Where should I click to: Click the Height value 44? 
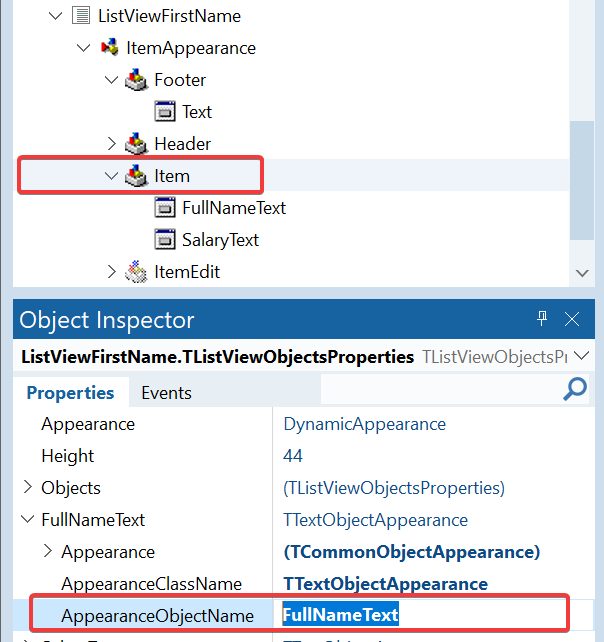(293, 456)
